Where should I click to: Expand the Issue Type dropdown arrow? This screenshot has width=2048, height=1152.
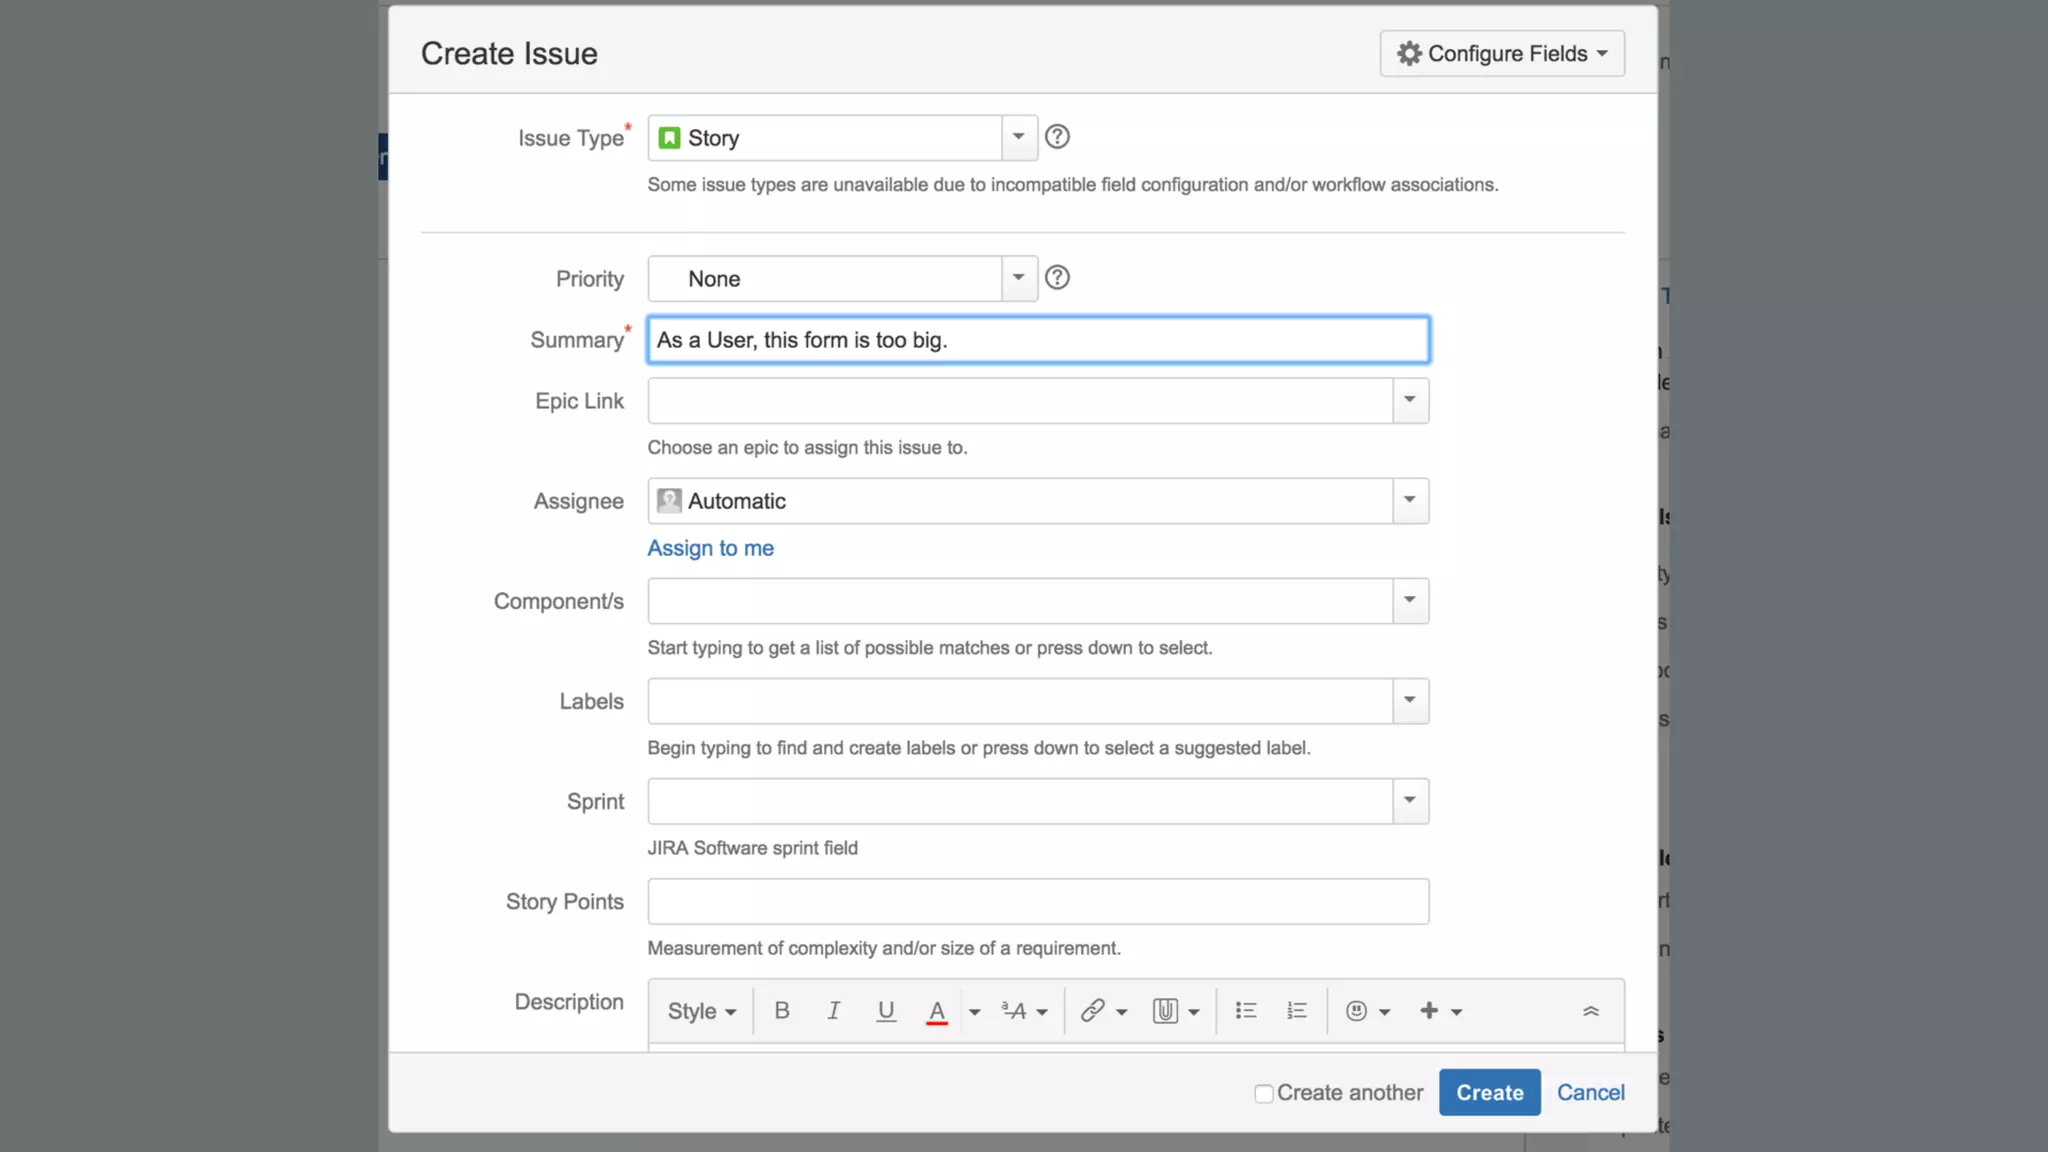point(1018,137)
